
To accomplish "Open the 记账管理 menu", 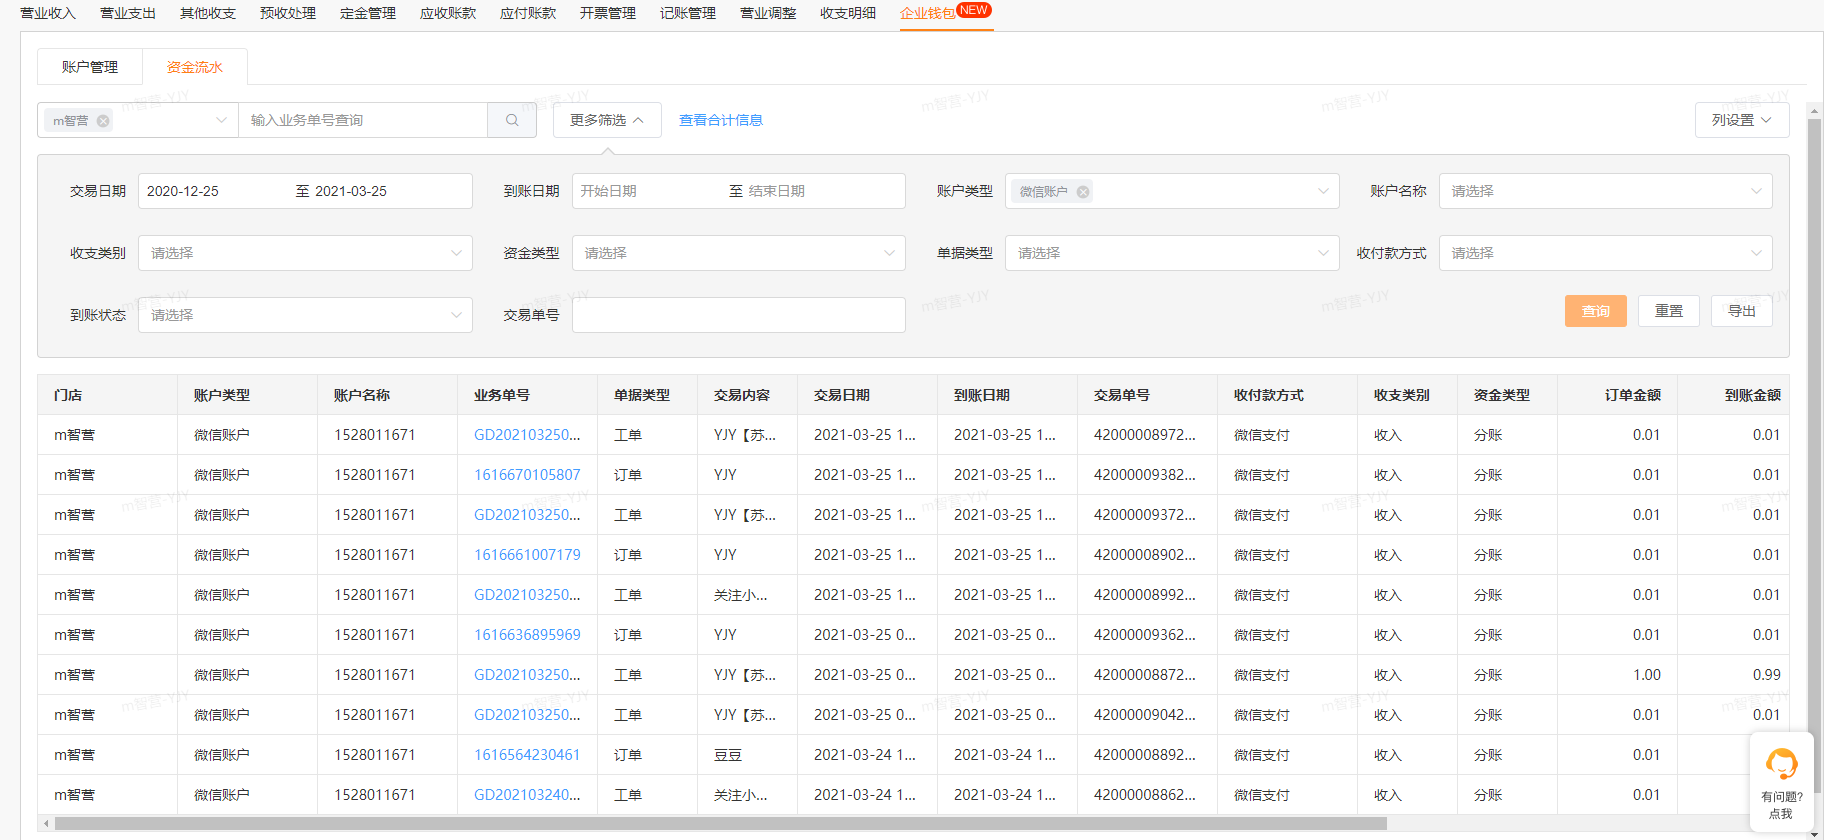I will click(688, 13).
